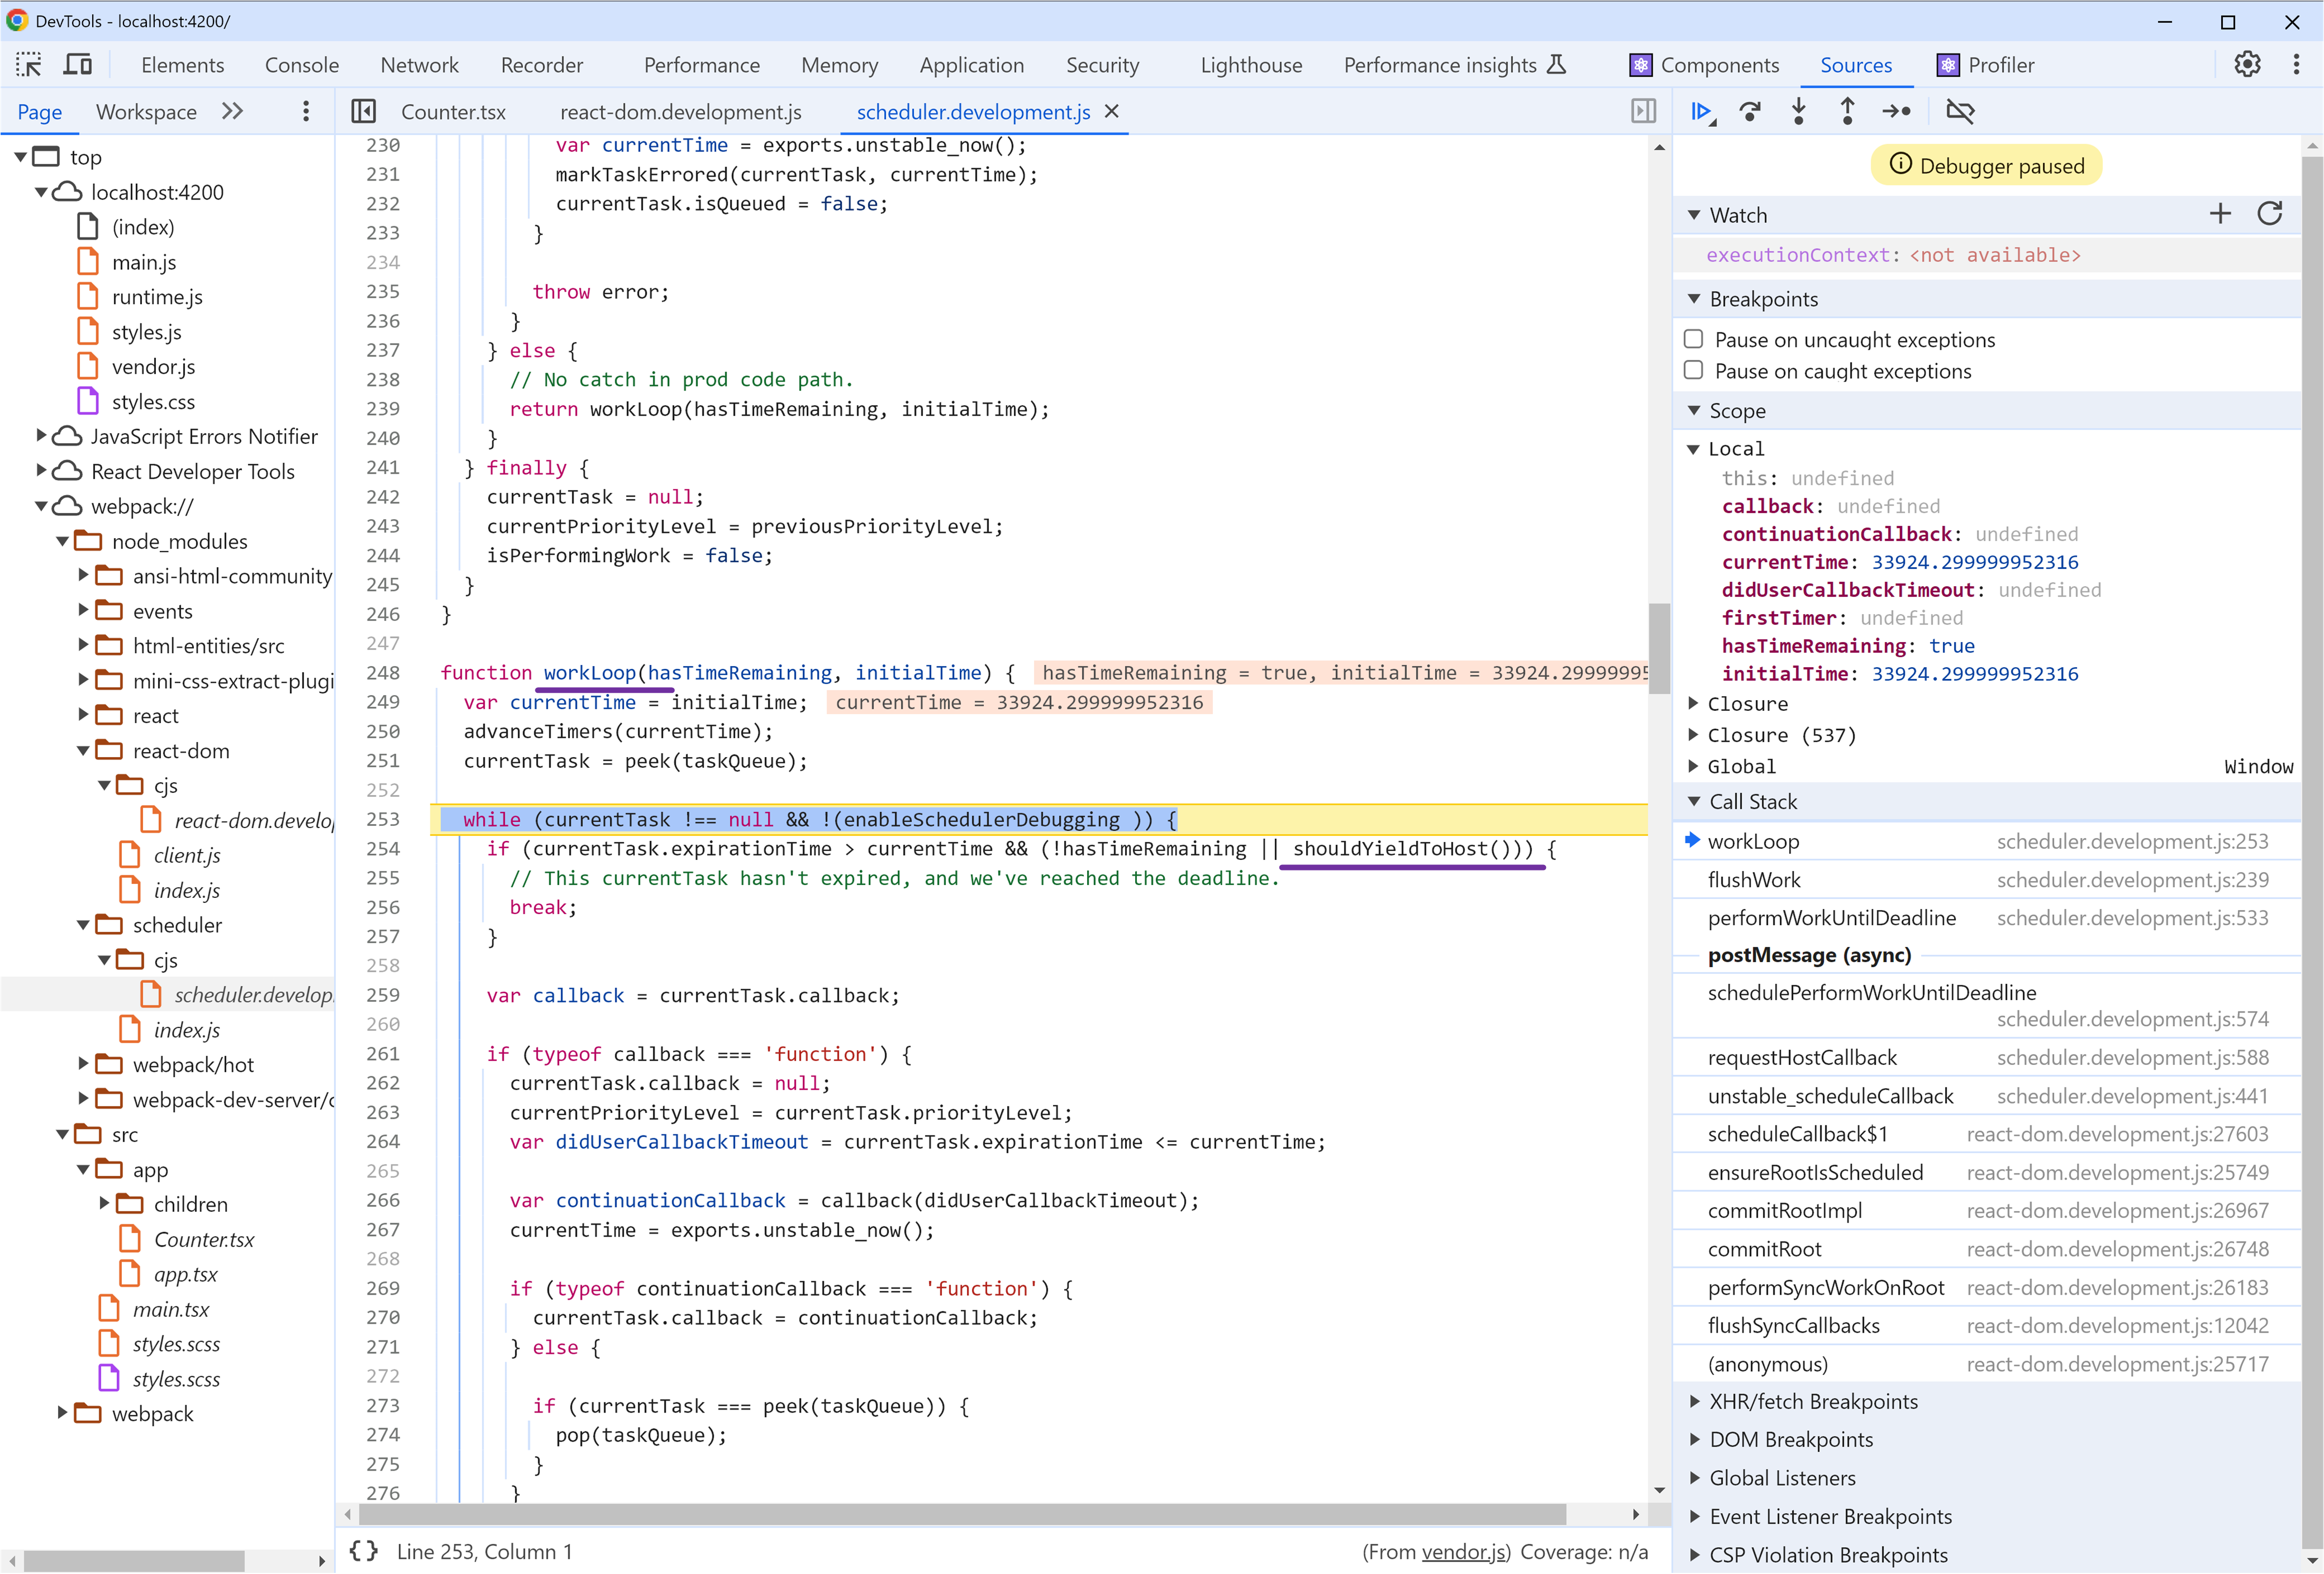Screen dimensions: 2324x1574
Task: Jump to performWorkUntilDeadline stack frame
Action: (x=1986, y=918)
